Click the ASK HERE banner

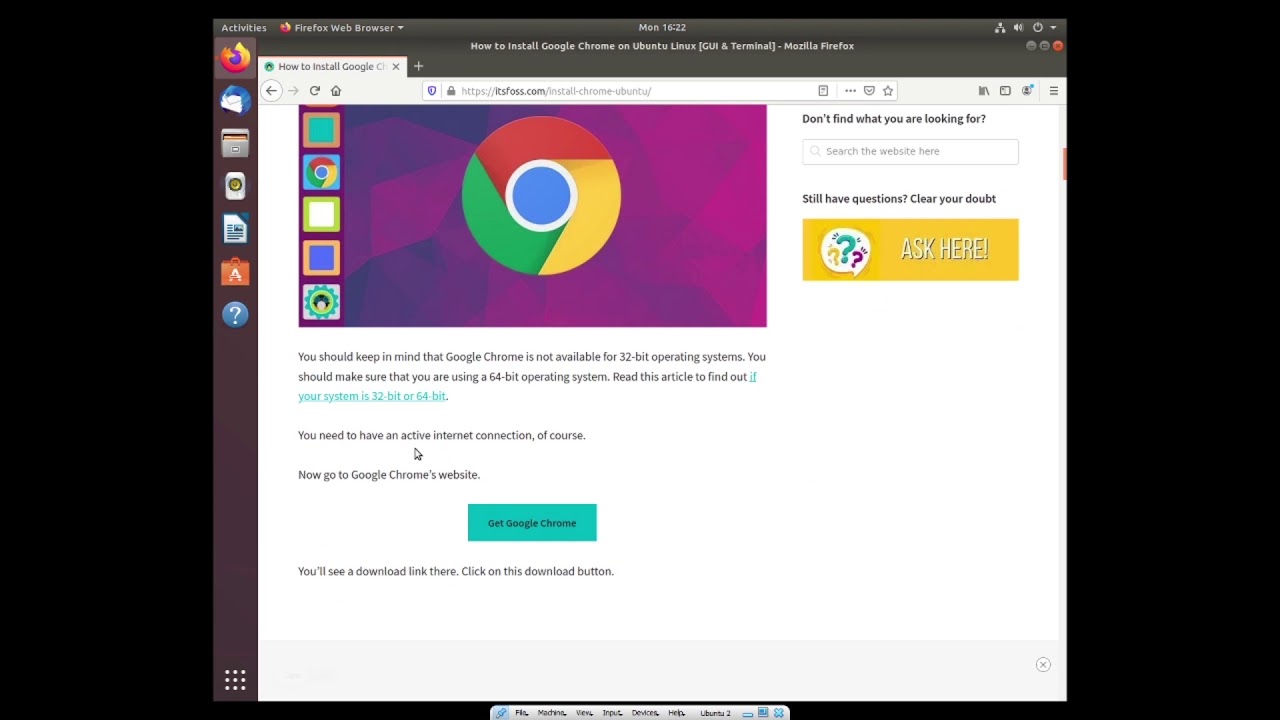pos(910,250)
